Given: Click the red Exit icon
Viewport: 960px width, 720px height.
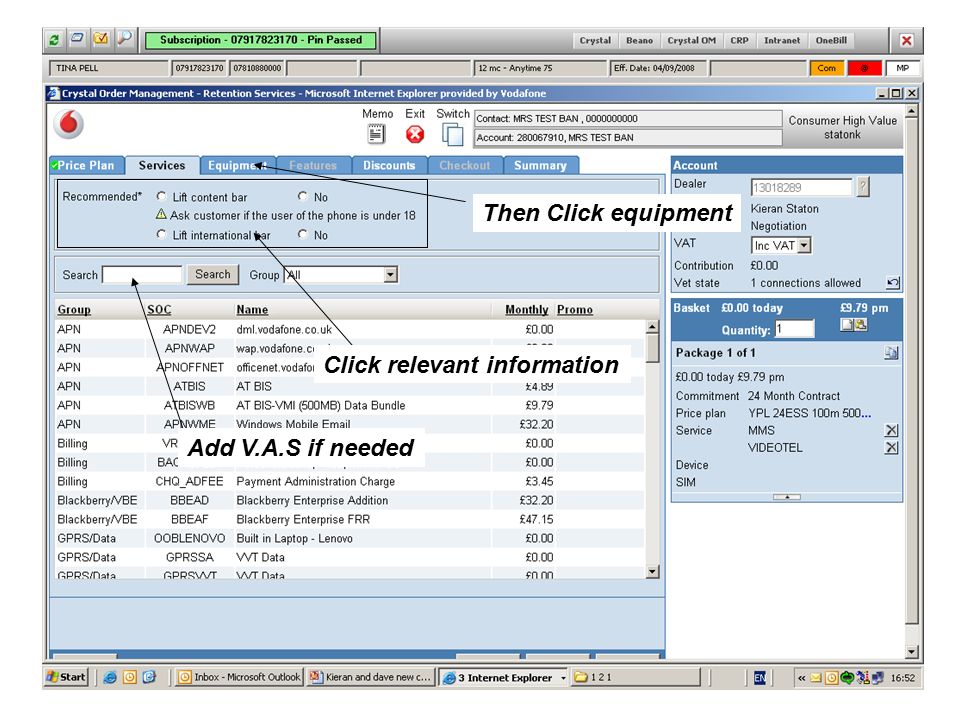Looking at the screenshot, I should coord(415,134).
